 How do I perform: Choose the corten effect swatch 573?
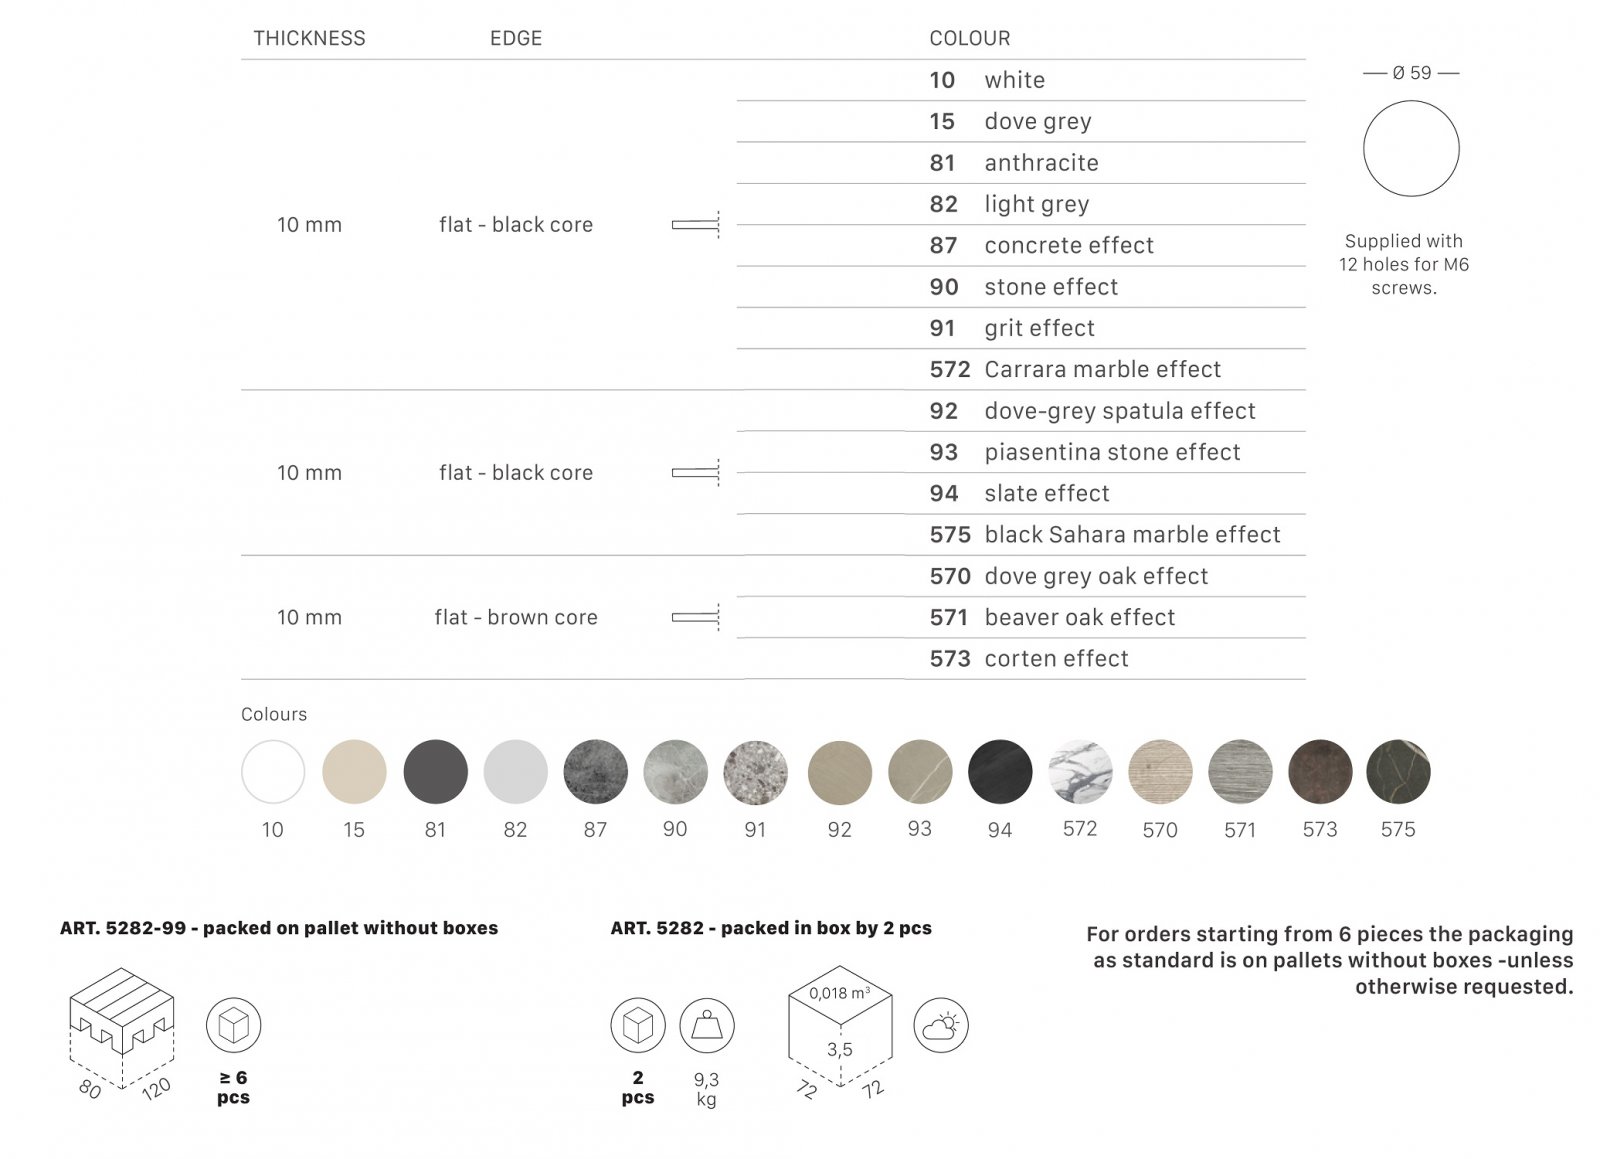[x=1320, y=772]
